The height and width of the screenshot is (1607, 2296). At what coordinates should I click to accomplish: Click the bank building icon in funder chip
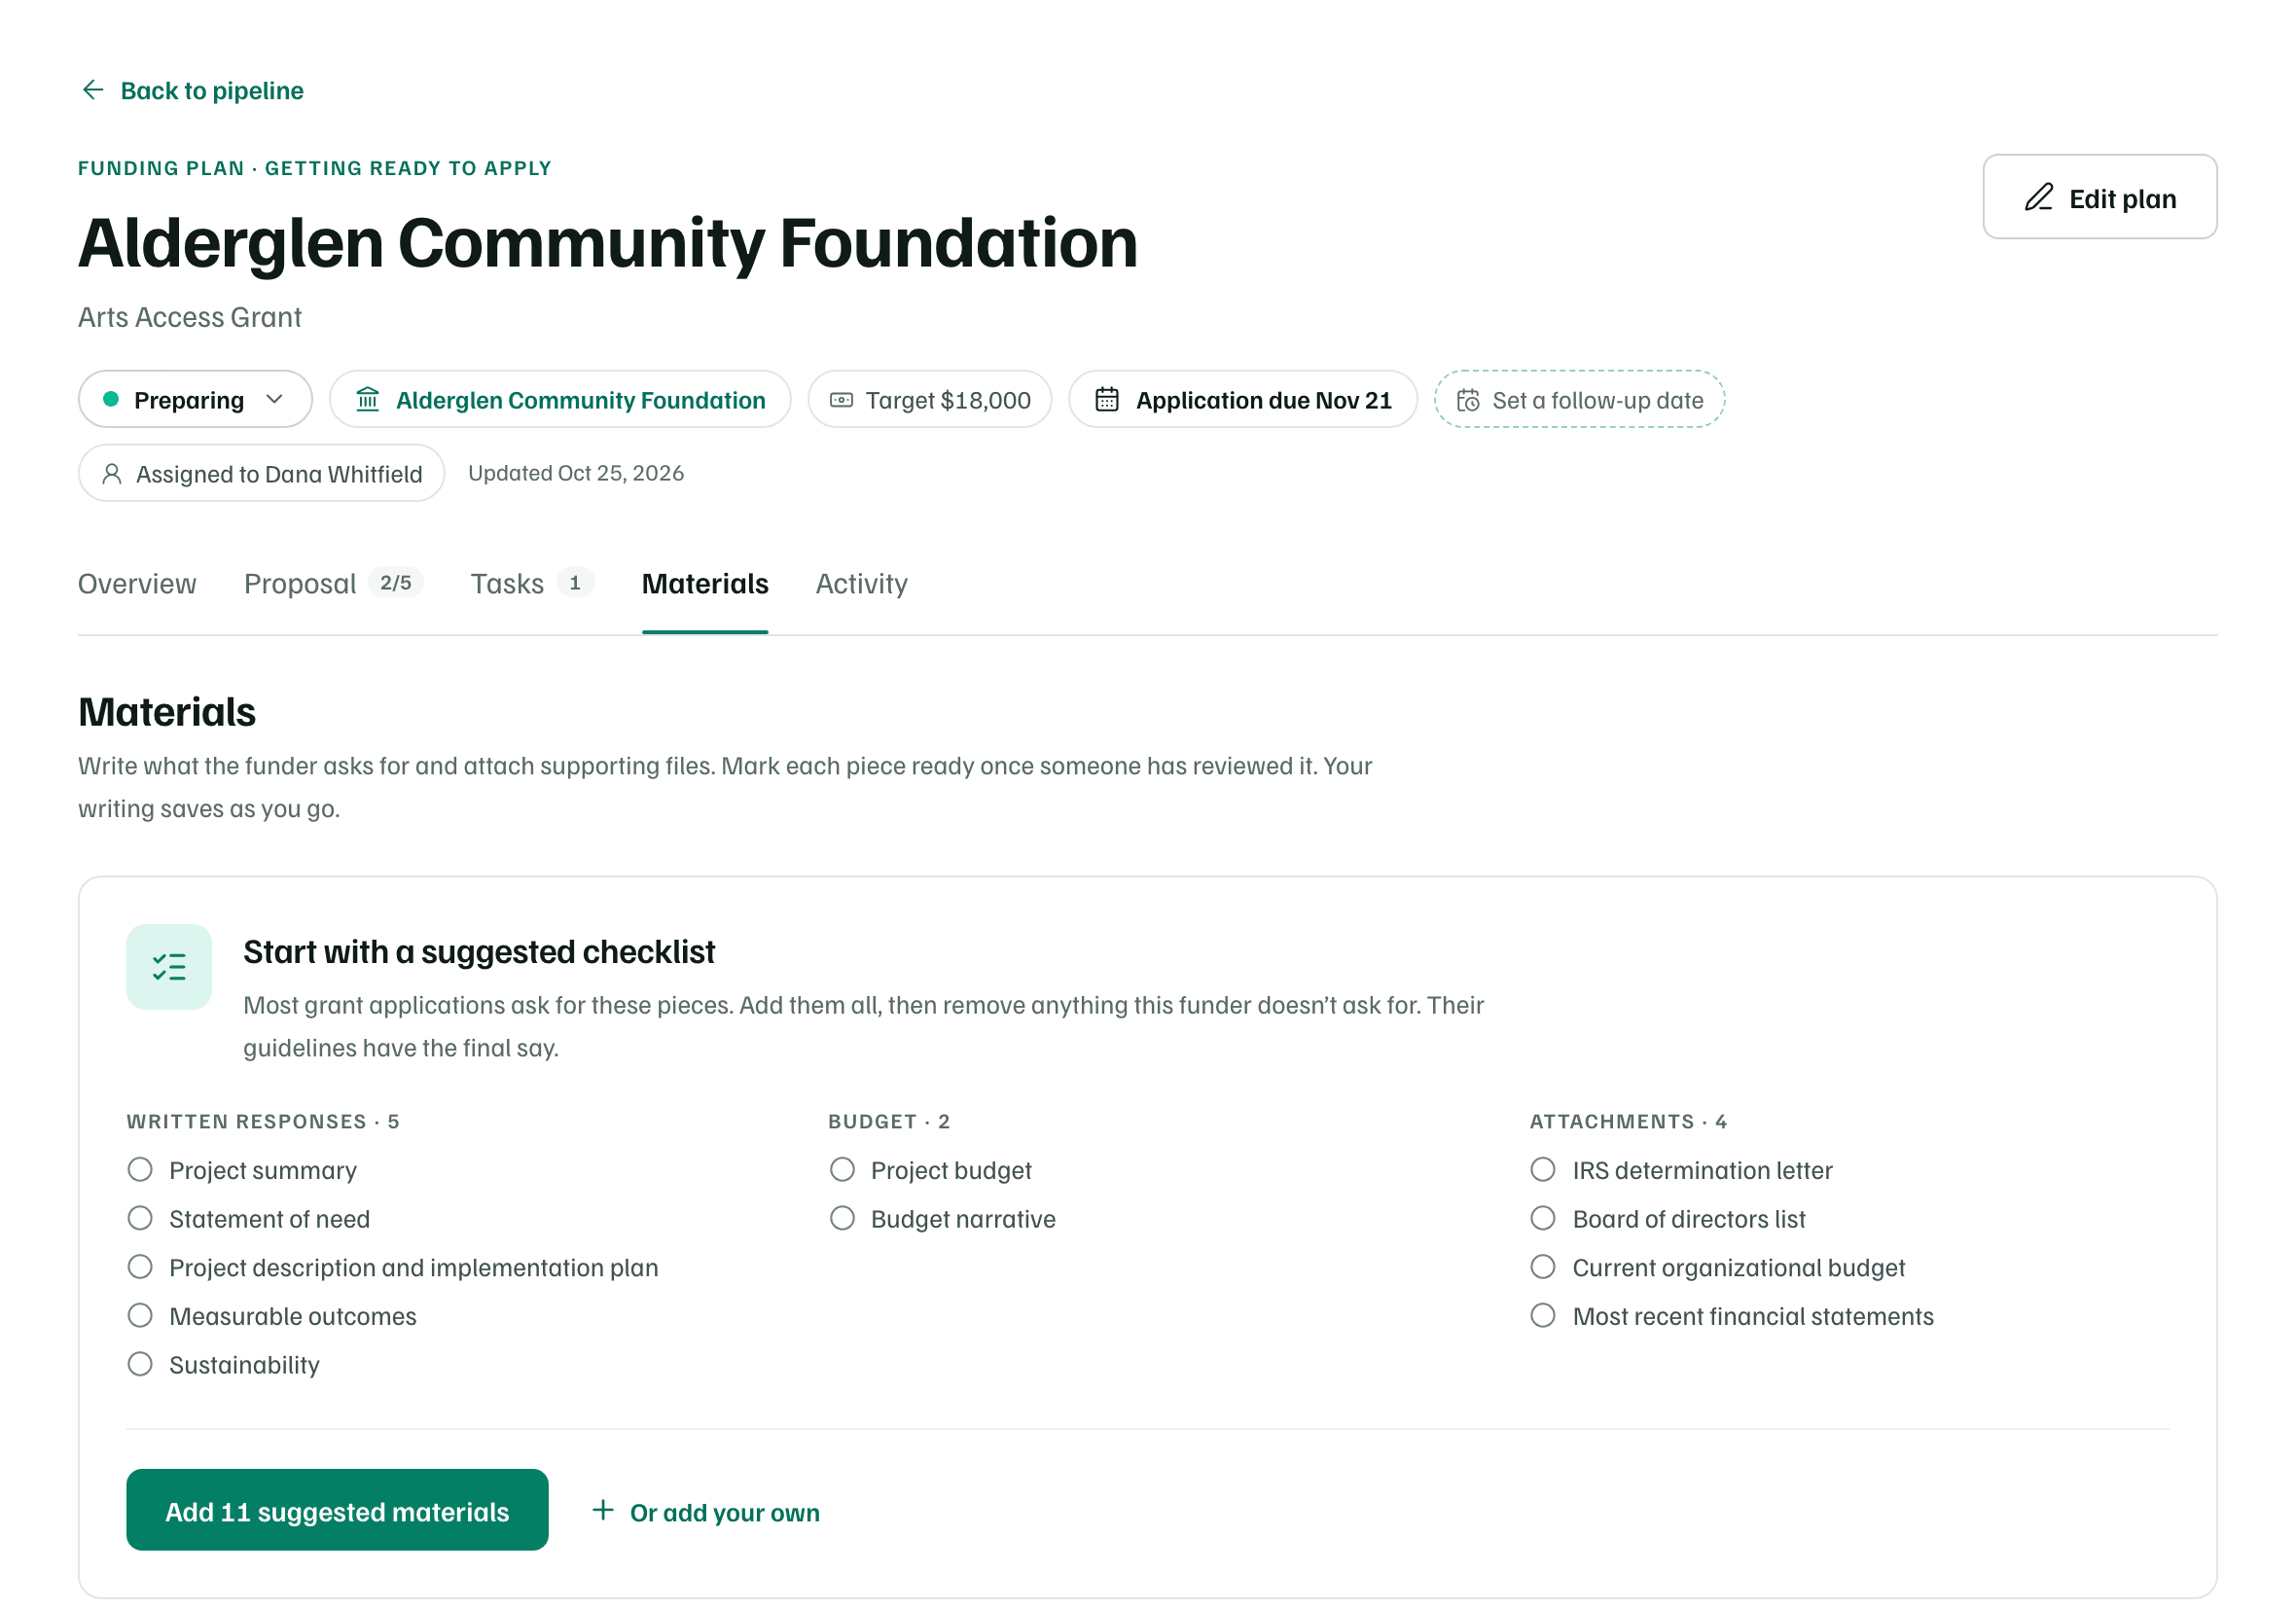(368, 400)
